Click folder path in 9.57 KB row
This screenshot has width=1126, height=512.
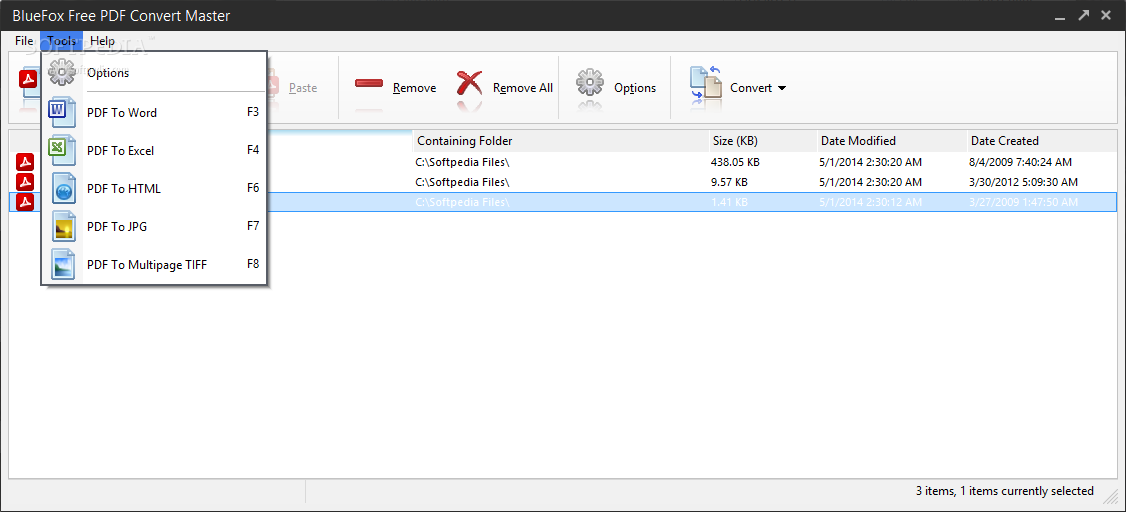coord(462,182)
